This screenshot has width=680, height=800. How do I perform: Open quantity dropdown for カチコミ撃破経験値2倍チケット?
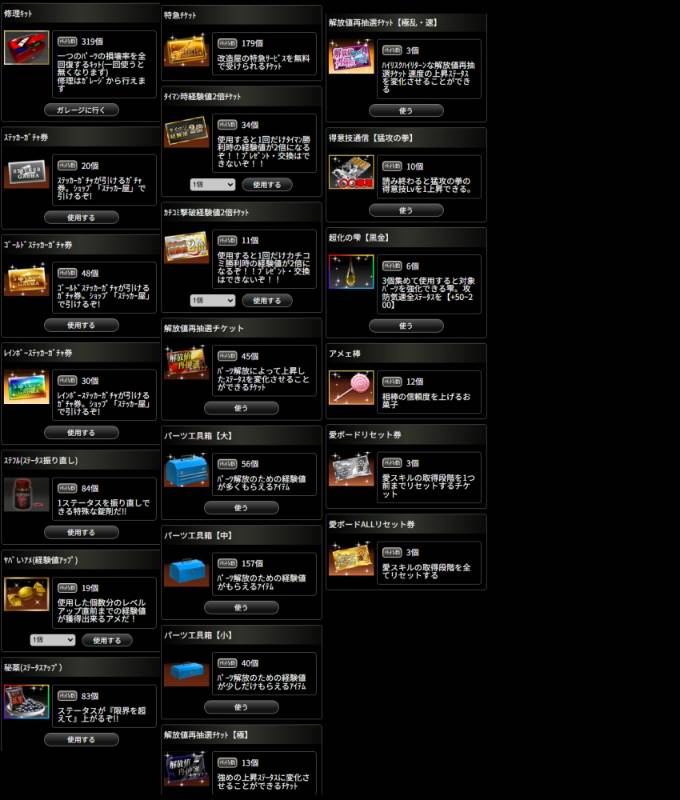213,301
